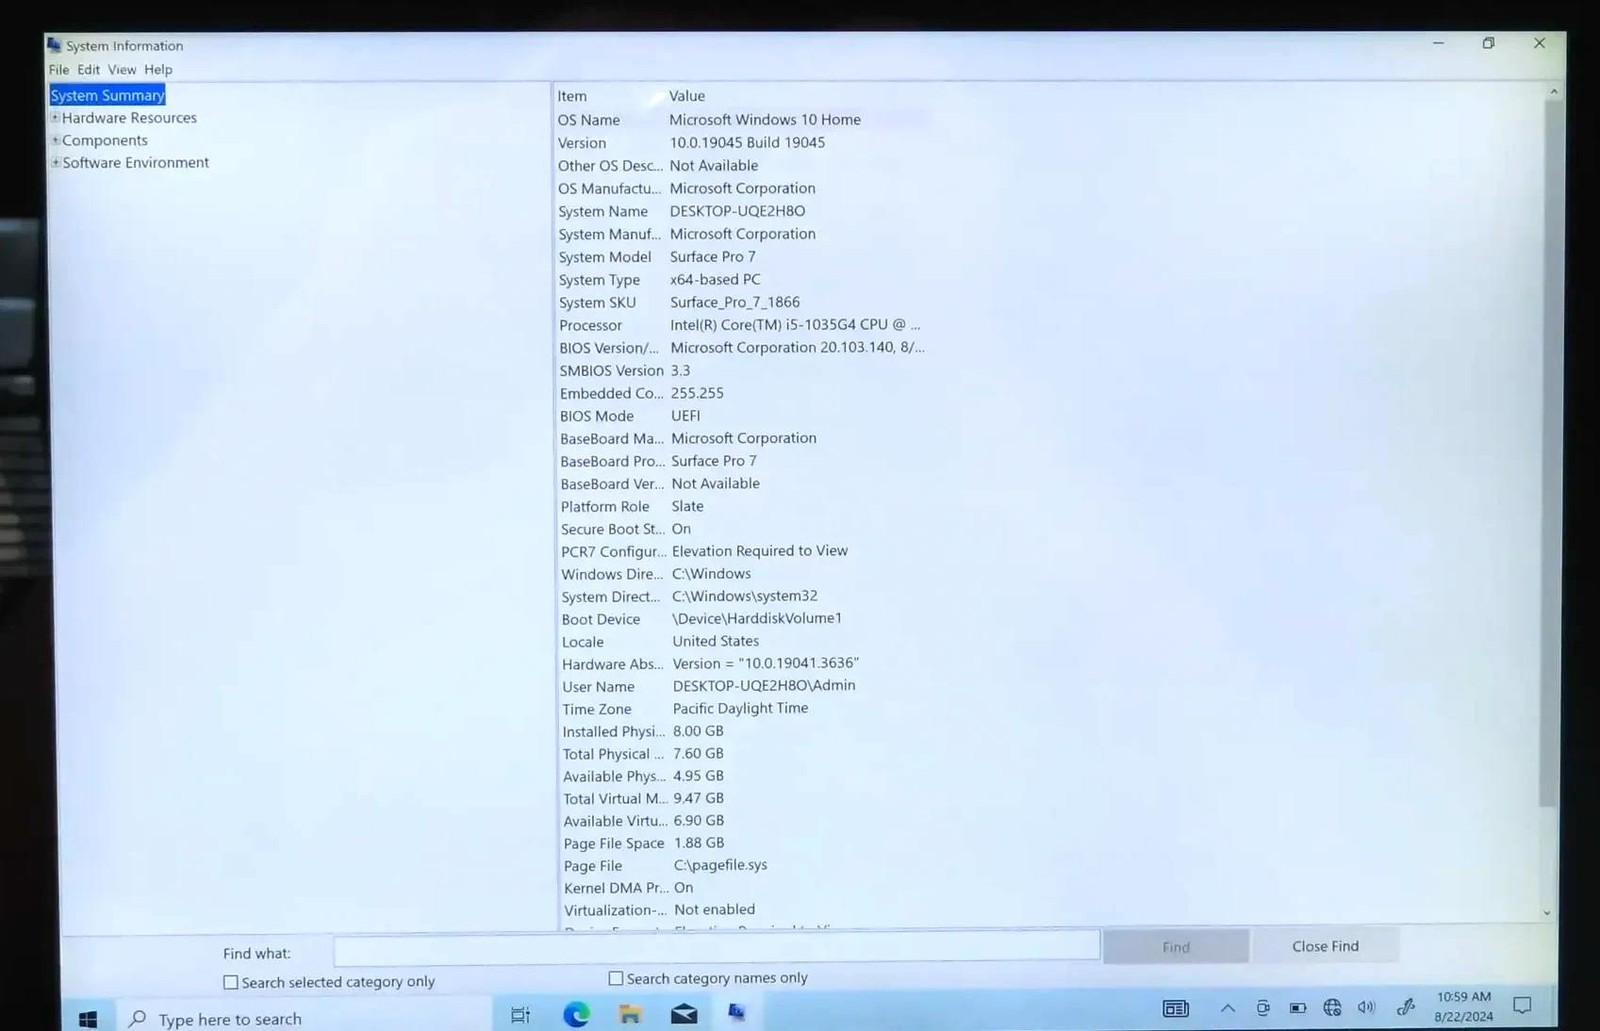
Task: Click the Find button
Action: coord(1176,946)
